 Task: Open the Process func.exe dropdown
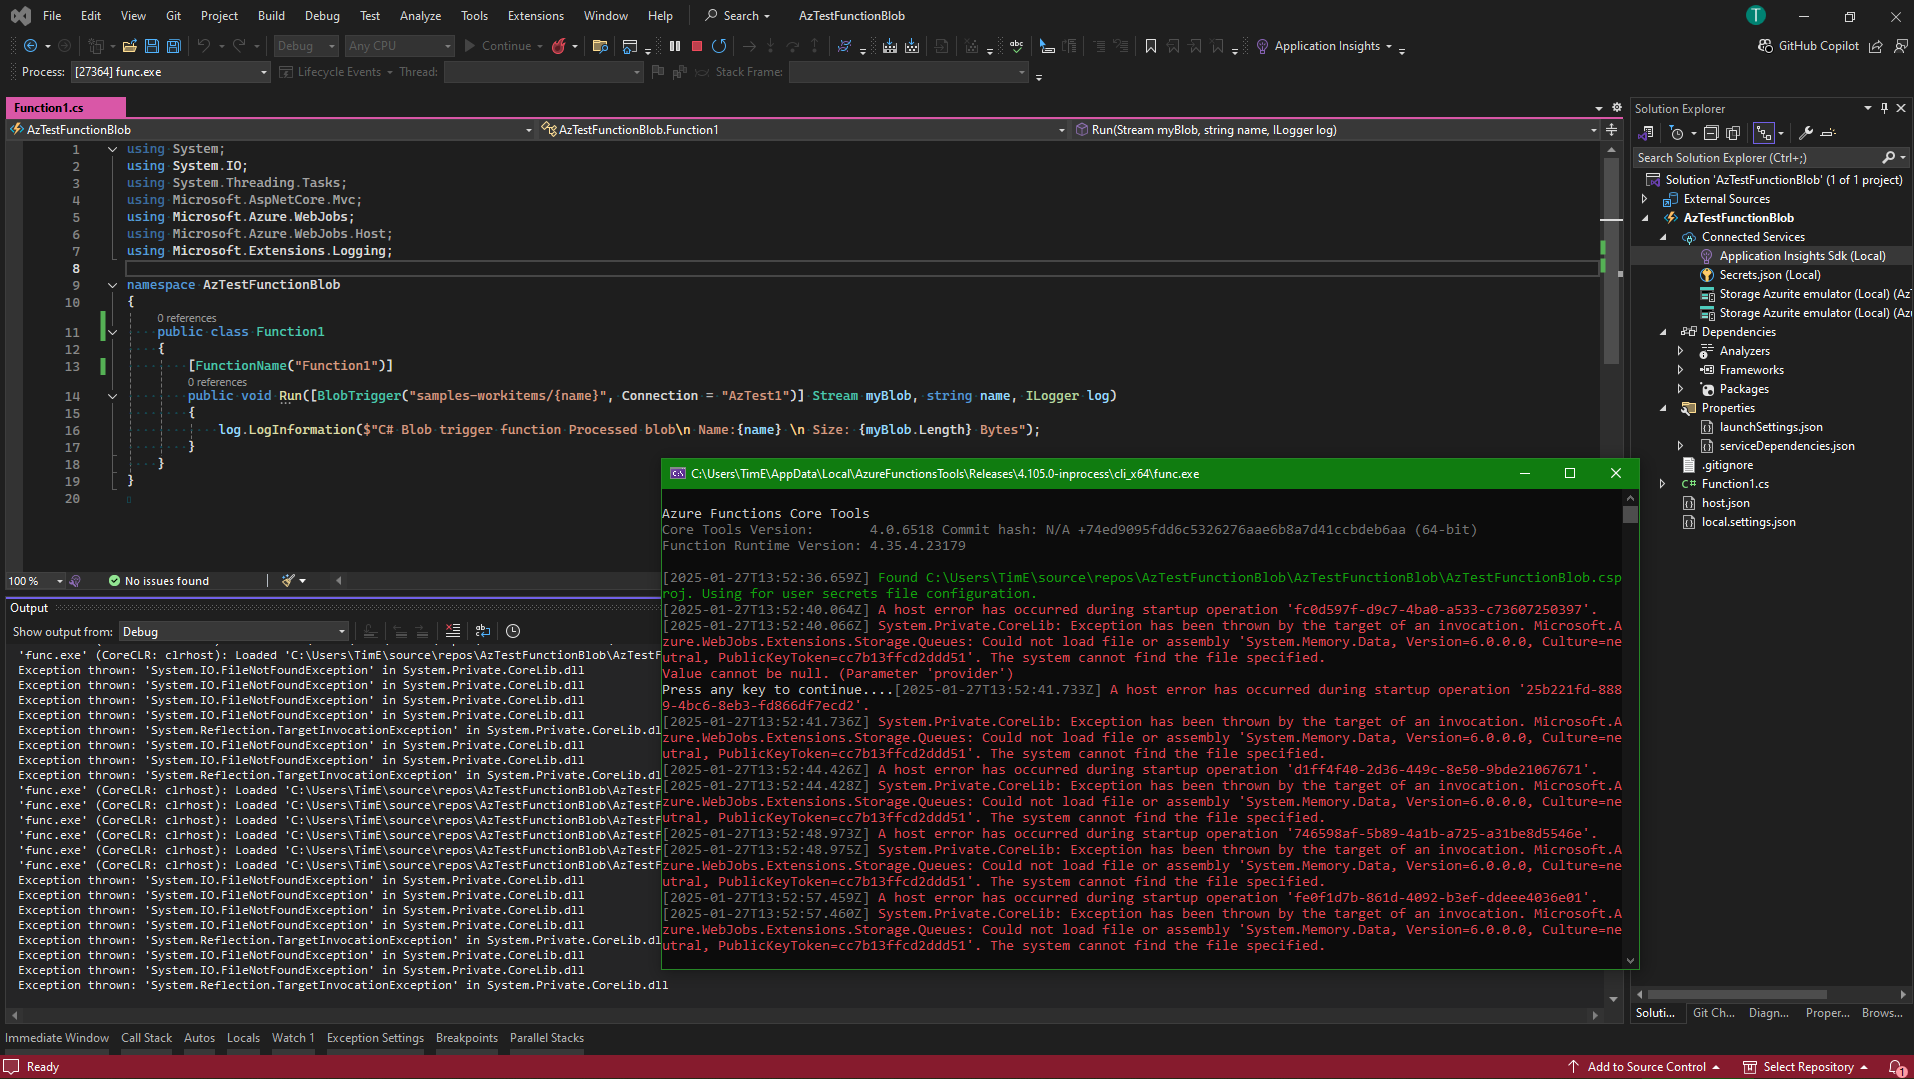tap(170, 72)
